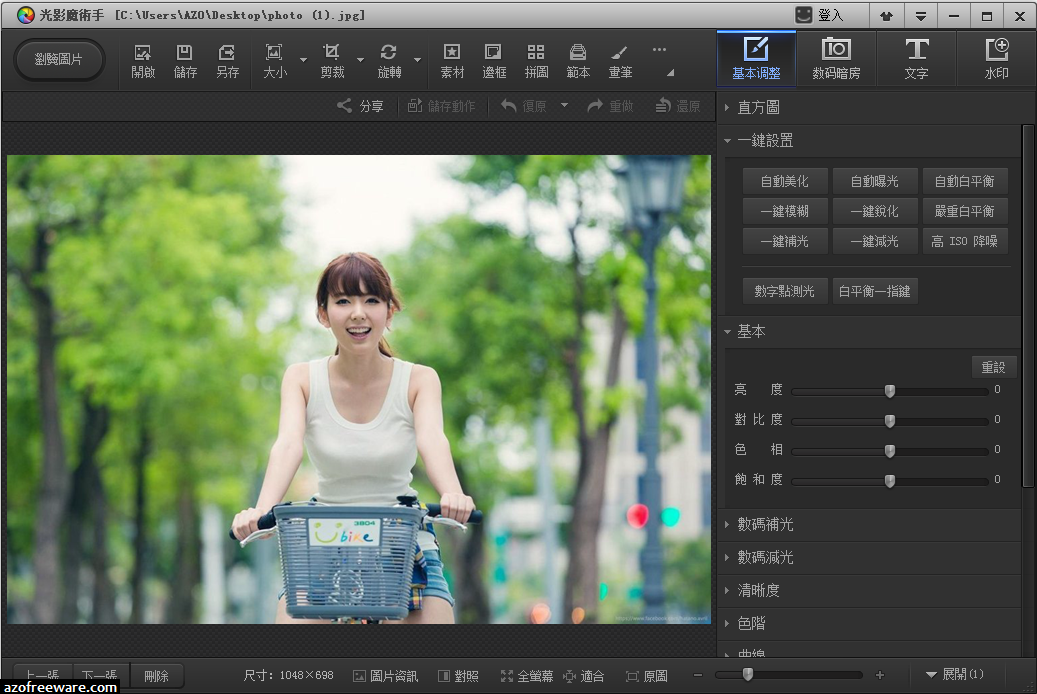The image size is (1037, 694).
Task: Open the 素材 materials panel
Action: [x=452, y=57]
